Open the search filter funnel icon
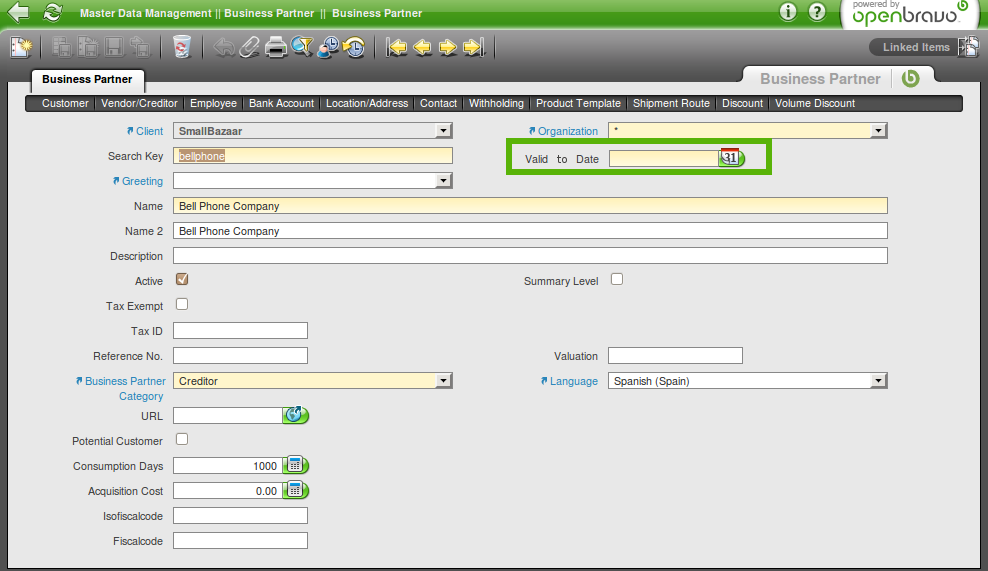Image resolution: width=988 pixels, height=571 pixels. (x=302, y=47)
